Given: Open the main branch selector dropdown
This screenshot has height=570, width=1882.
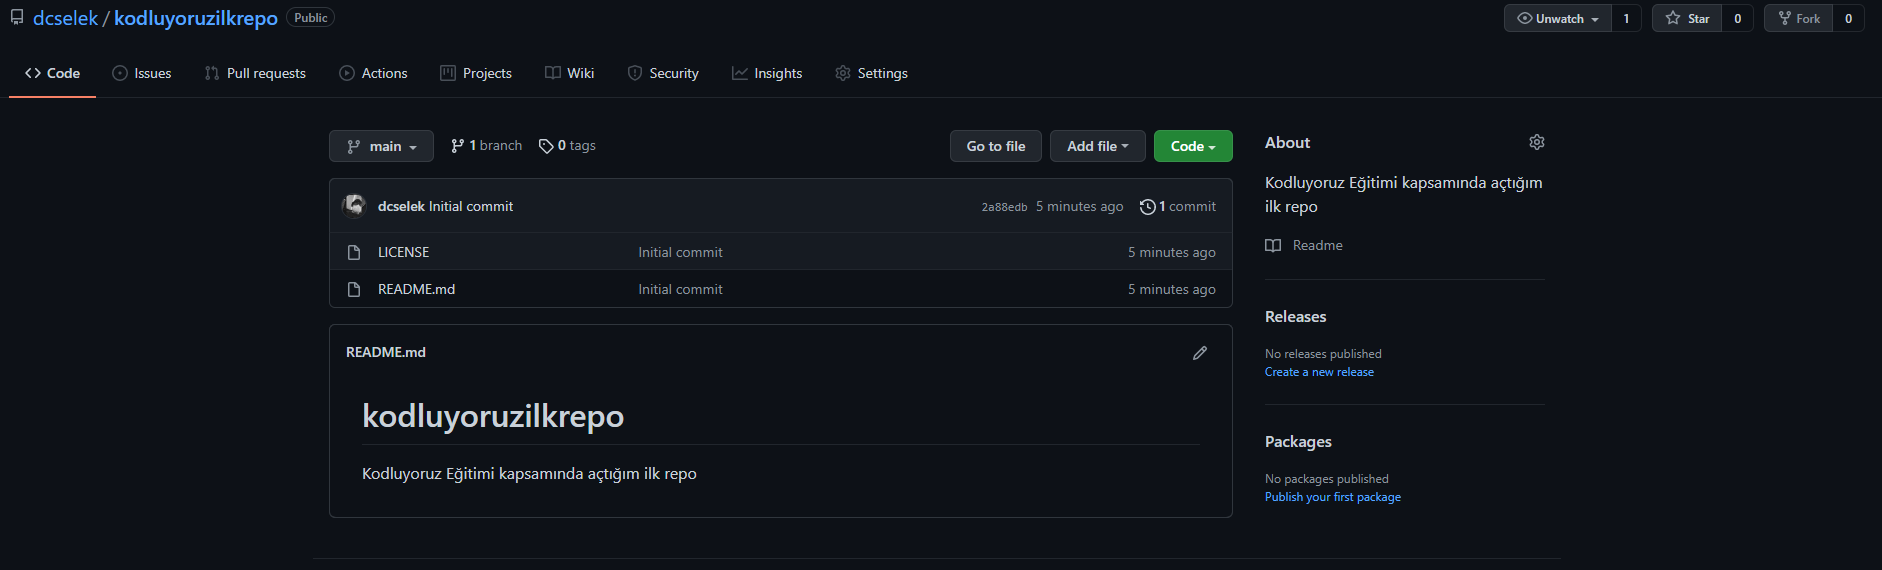Looking at the screenshot, I should [381, 146].
